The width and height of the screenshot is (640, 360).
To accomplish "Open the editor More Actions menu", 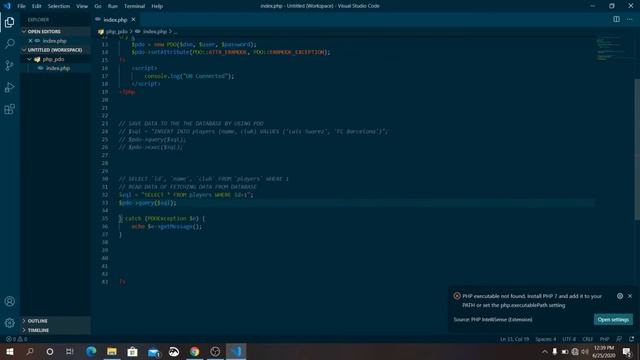I will pos(629,19).
